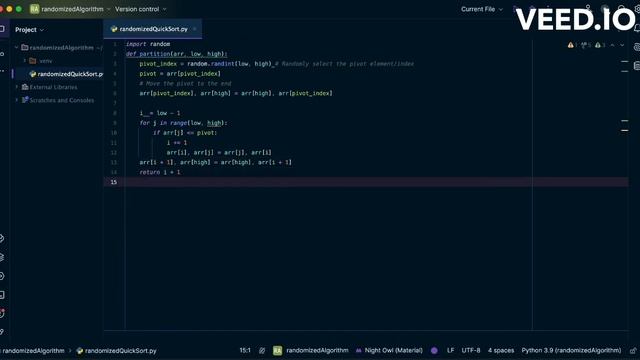Screen dimensions: 640x360
Task: Click the yellow macOS minimize button
Action: pos(9,9)
